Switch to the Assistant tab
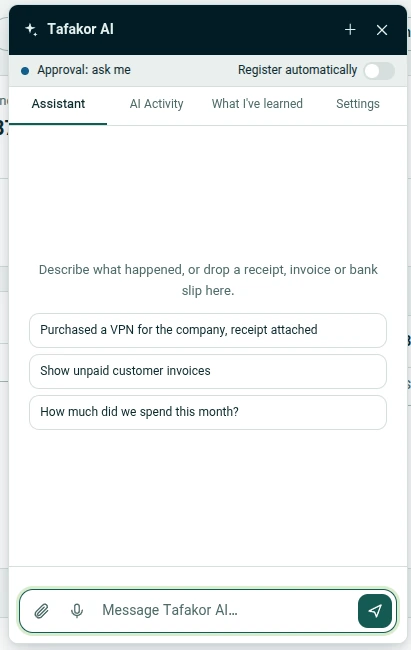 click(x=58, y=104)
